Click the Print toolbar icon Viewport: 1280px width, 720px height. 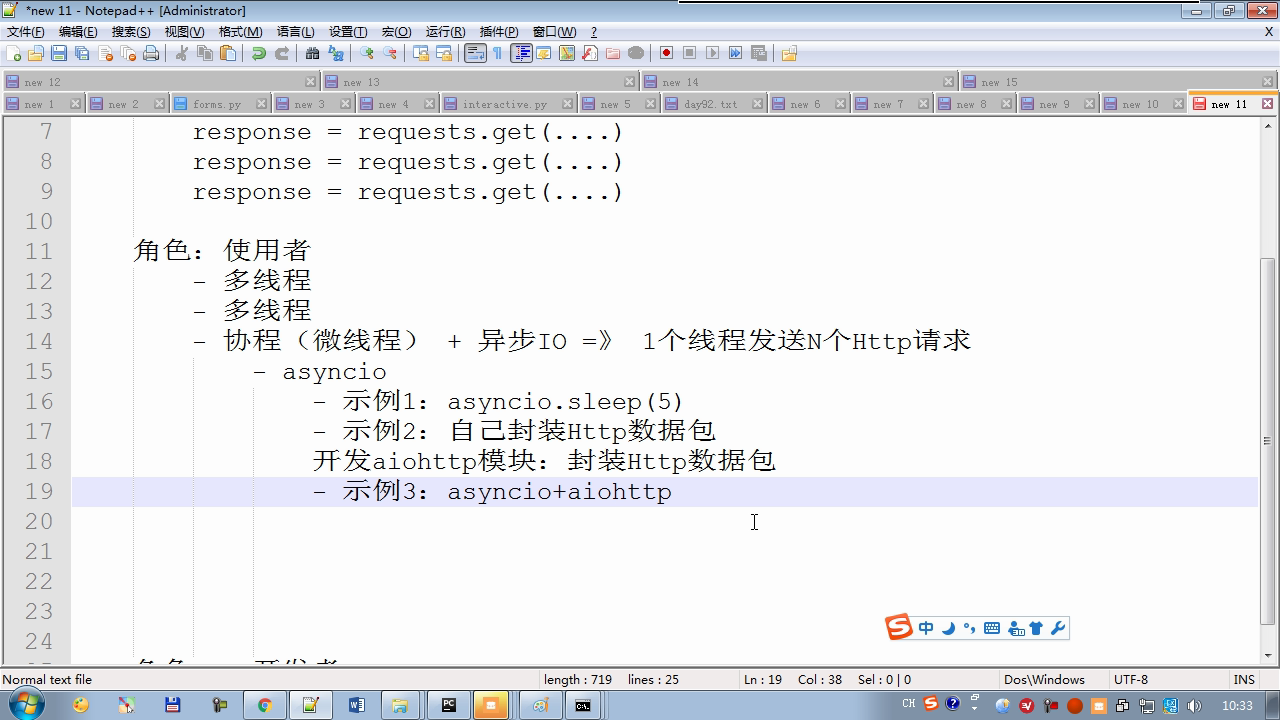(151, 53)
